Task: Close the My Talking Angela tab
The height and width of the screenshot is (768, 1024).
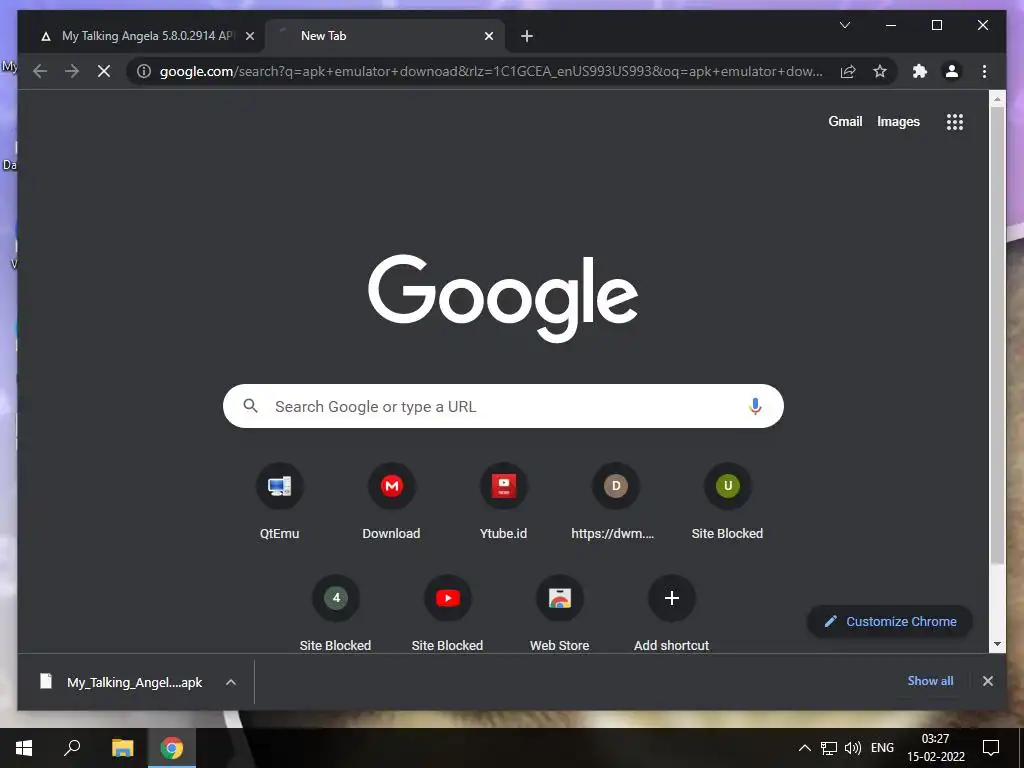Action: click(x=249, y=37)
